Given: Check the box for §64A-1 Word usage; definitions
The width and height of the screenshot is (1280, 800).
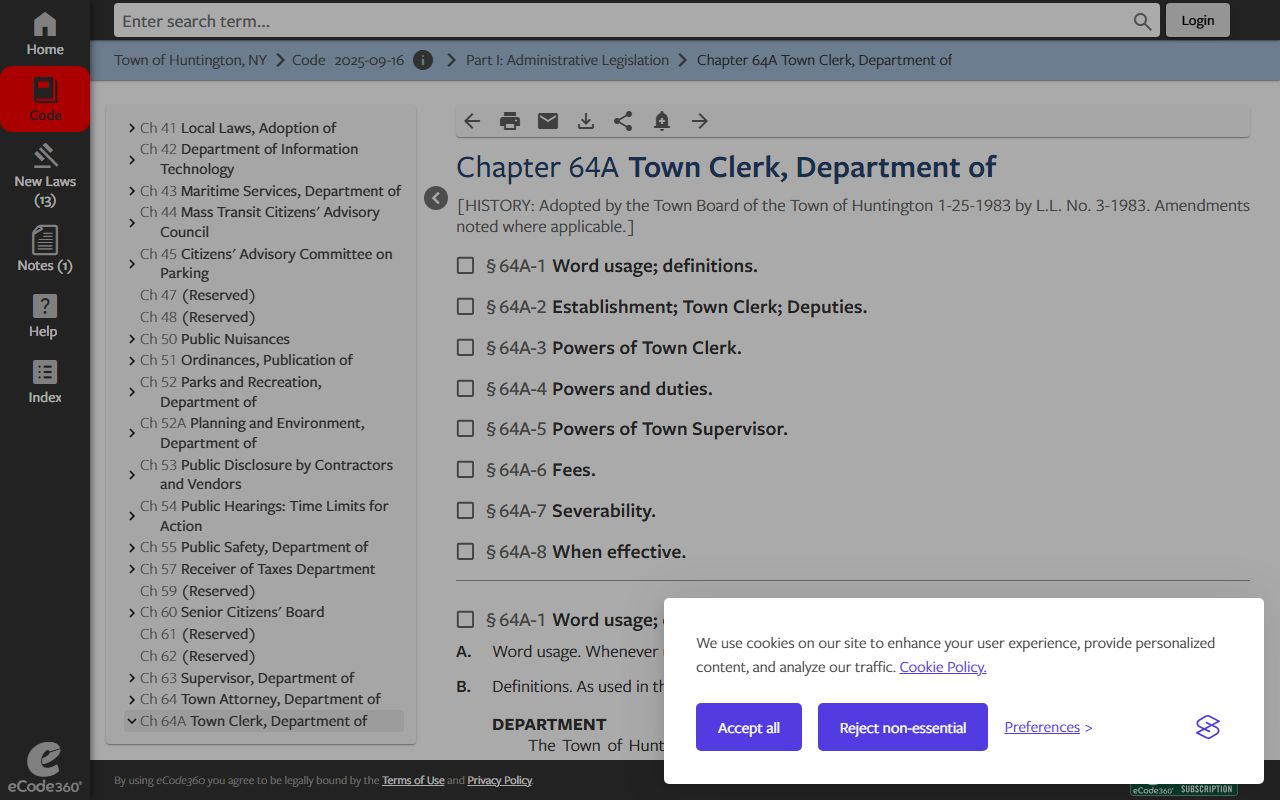Looking at the screenshot, I should (465, 265).
